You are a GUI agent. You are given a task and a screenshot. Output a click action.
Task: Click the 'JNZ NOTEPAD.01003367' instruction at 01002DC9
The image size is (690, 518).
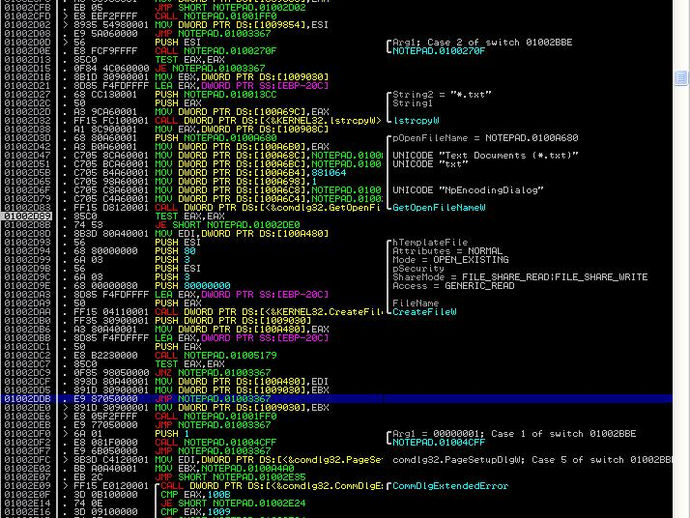pos(213,373)
